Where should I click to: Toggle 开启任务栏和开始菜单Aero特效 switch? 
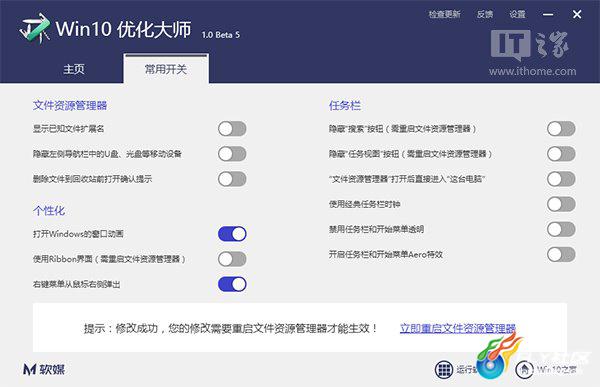tap(561, 255)
